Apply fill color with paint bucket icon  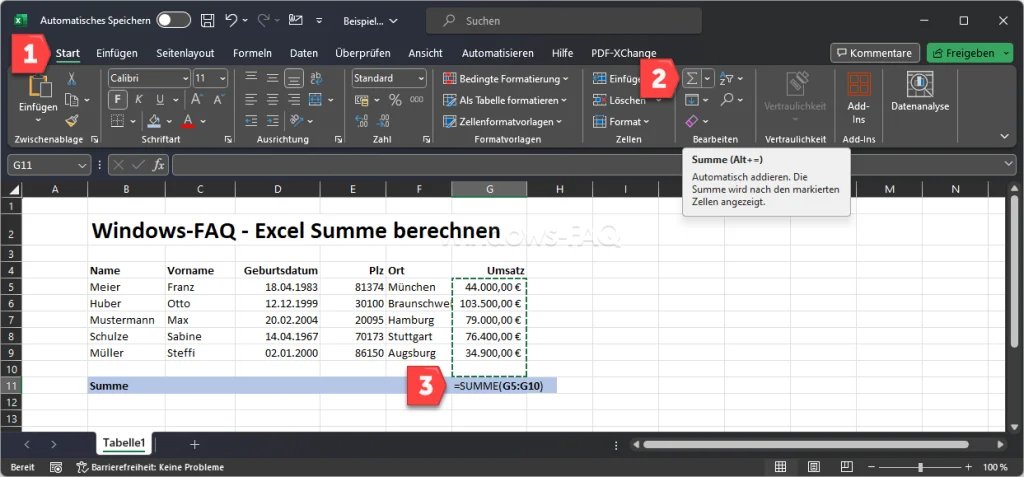pyautogui.click(x=154, y=121)
